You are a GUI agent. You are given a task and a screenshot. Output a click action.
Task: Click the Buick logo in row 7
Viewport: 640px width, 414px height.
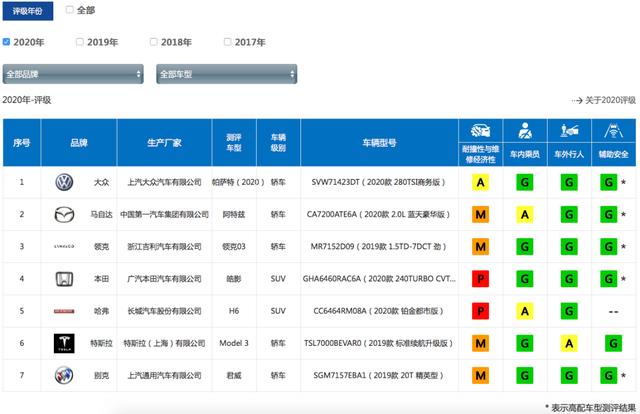point(64,375)
